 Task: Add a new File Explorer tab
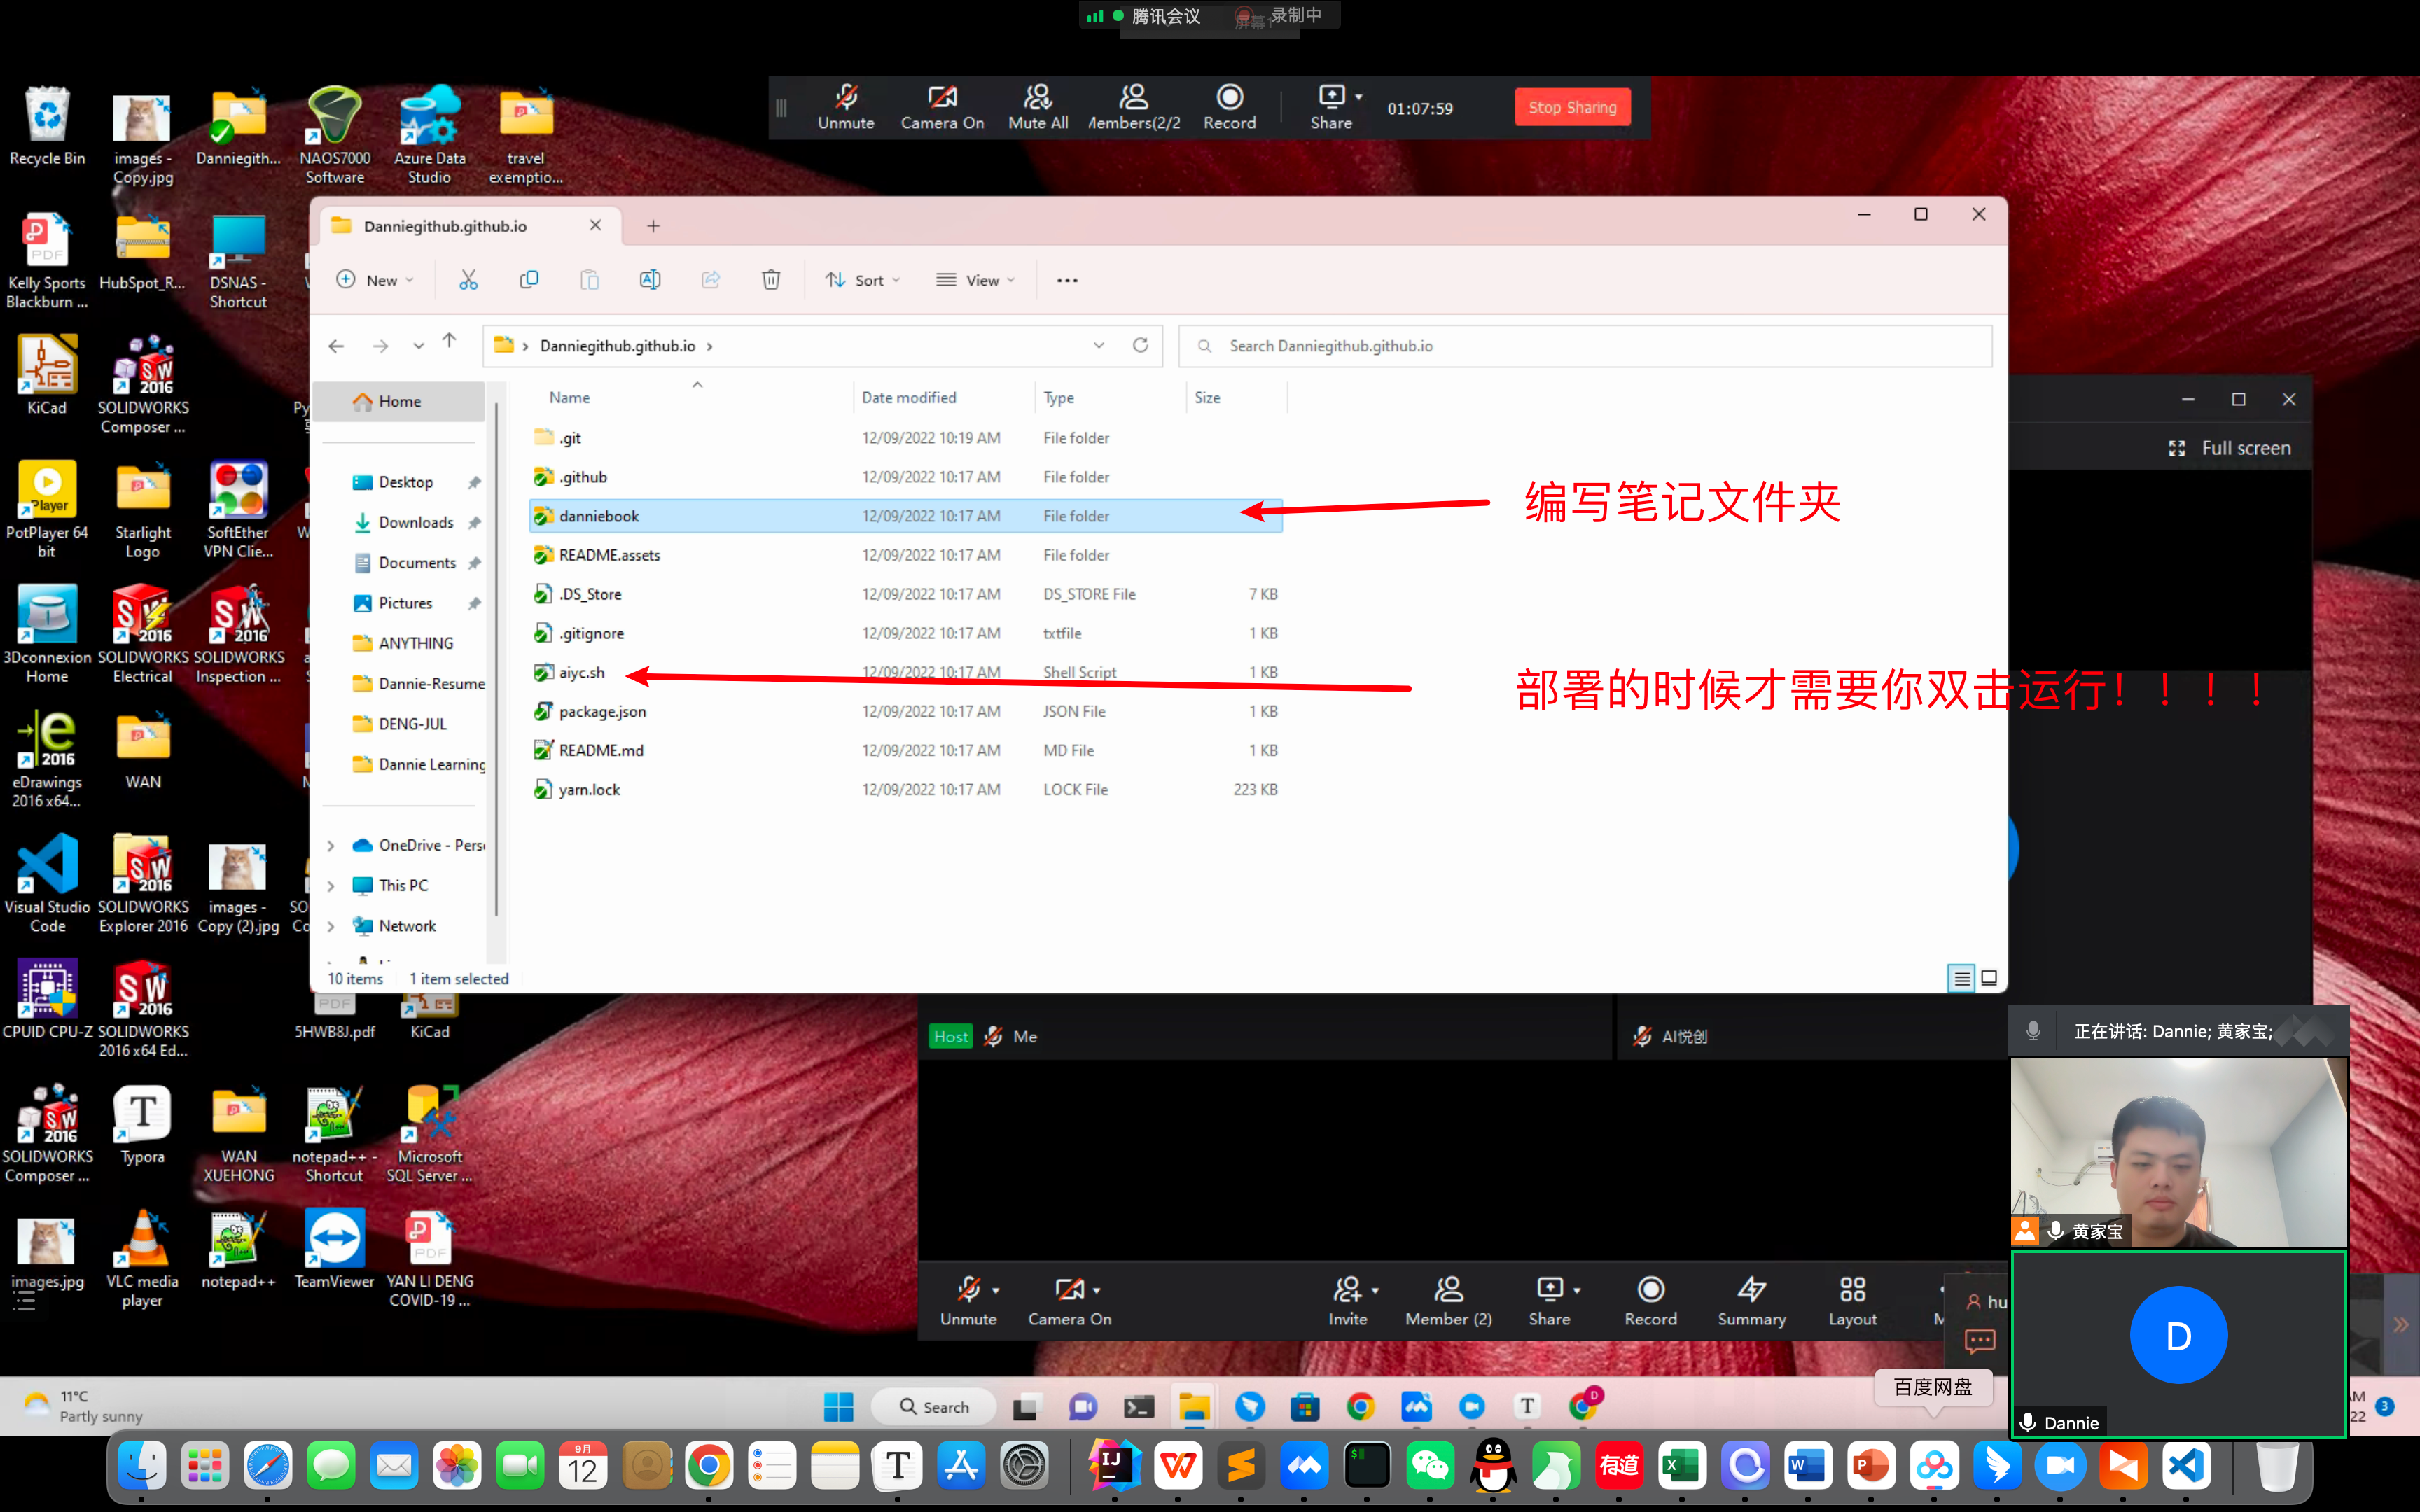point(653,226)
